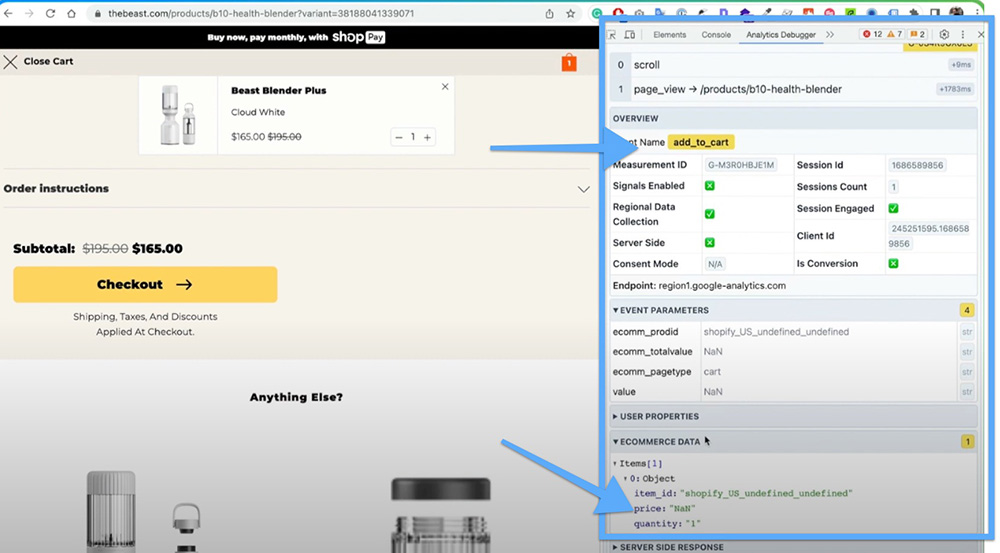1000x553 pixels.
Task: Expand the Order instructions section
Action: 297,189
